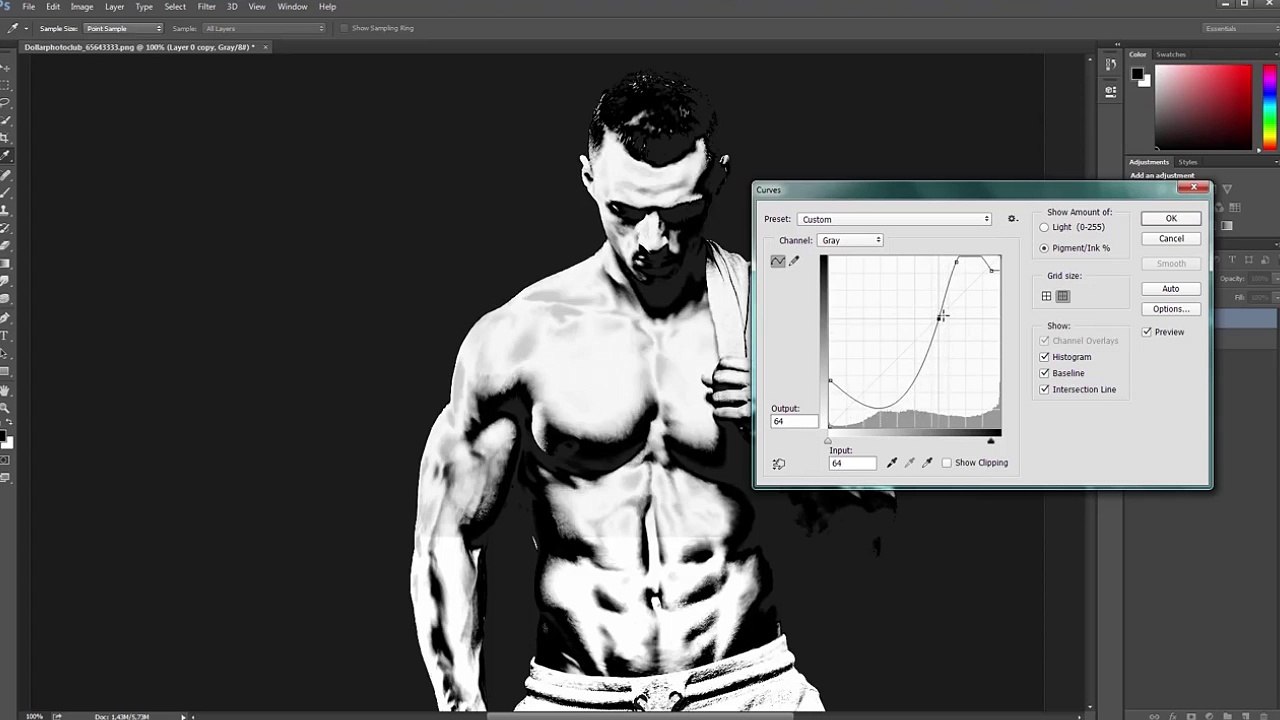Open the Sample Size dropdown
The image size is (1280, 720).
click(123, 28)
